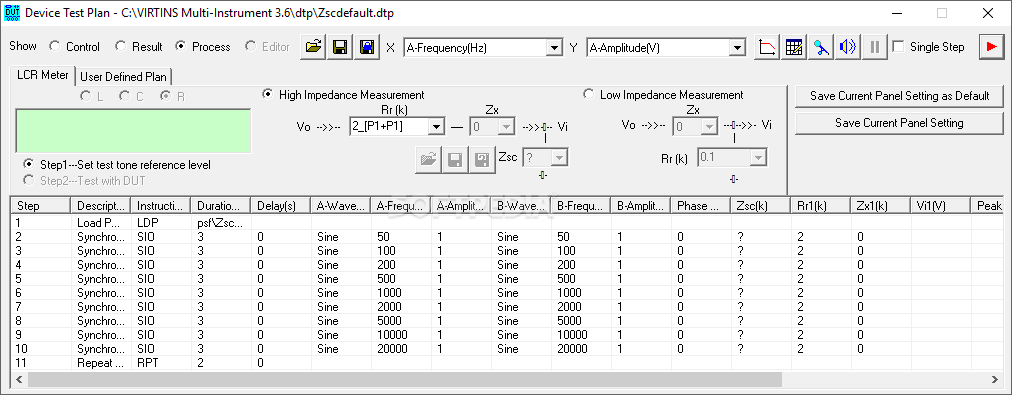Toggle the speaker sound icon
This screenshot has height=395, width=1012.
pos(848,47)
